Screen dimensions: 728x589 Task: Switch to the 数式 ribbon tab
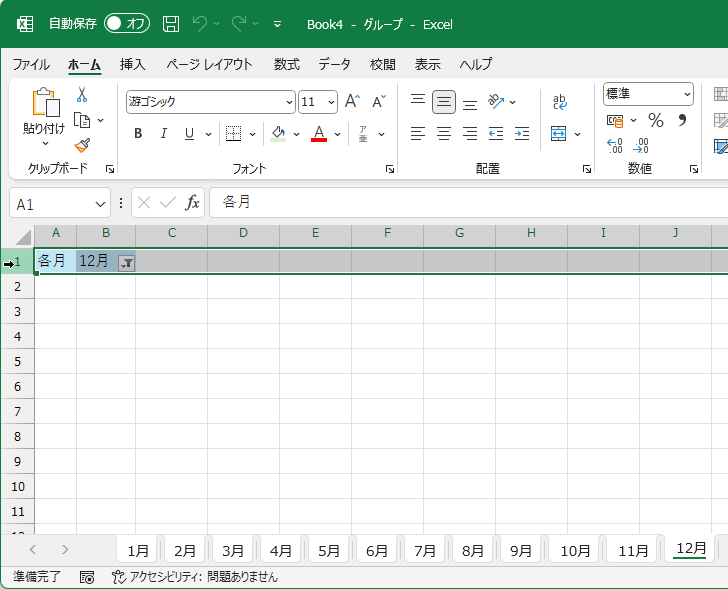286,64
